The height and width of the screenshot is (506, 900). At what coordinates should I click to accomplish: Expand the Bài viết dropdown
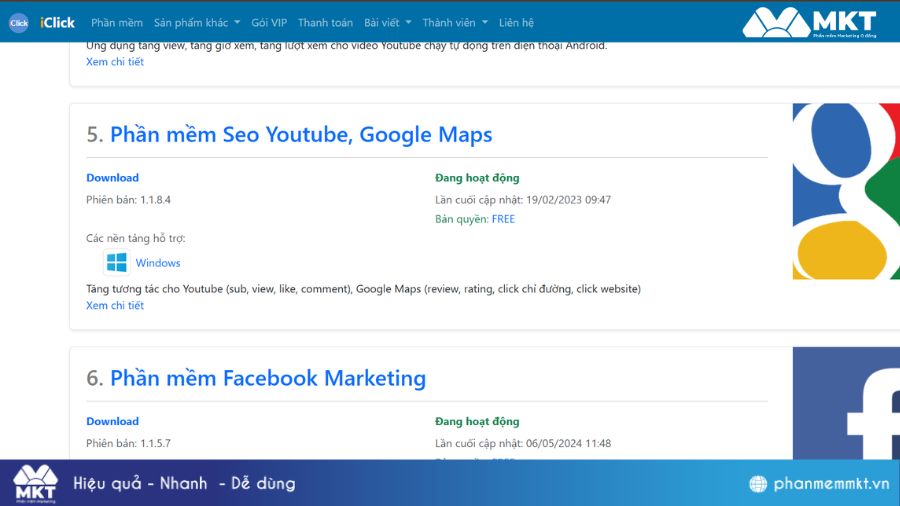[387, 22]
